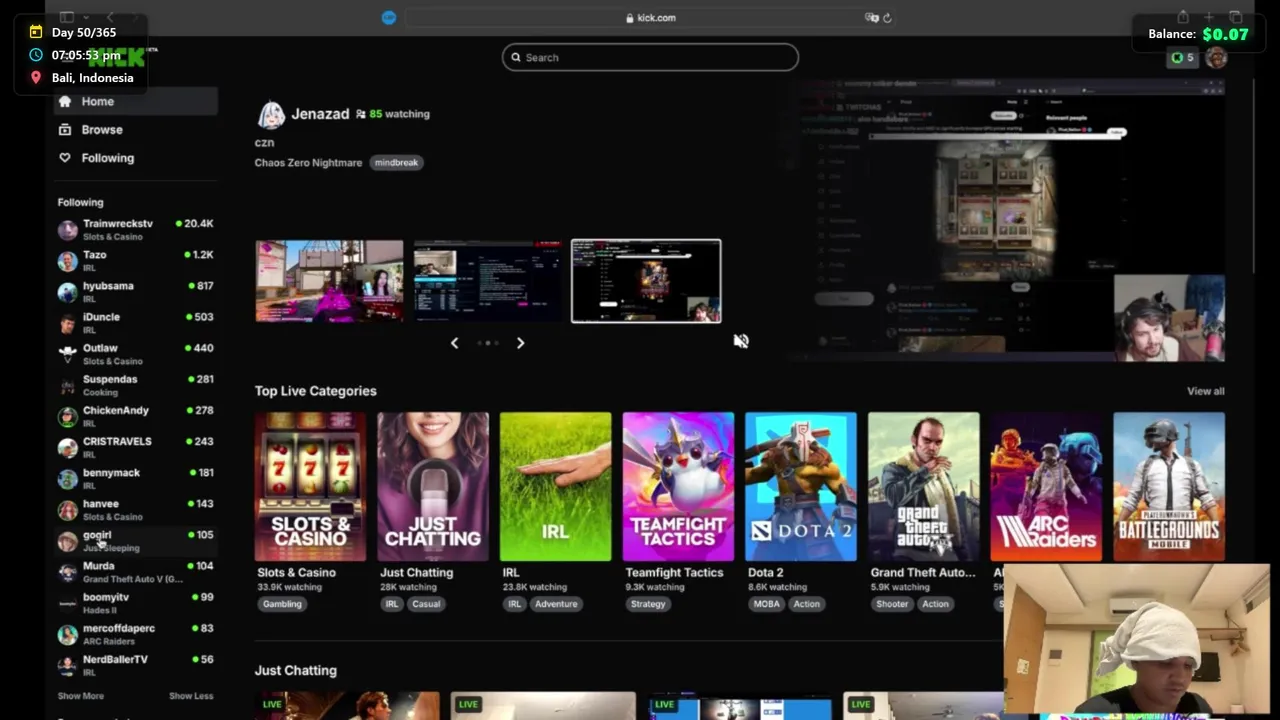This screenshot has width=1280, height=720.
Task: Select Murda channel row
Action: pos(136,572)
